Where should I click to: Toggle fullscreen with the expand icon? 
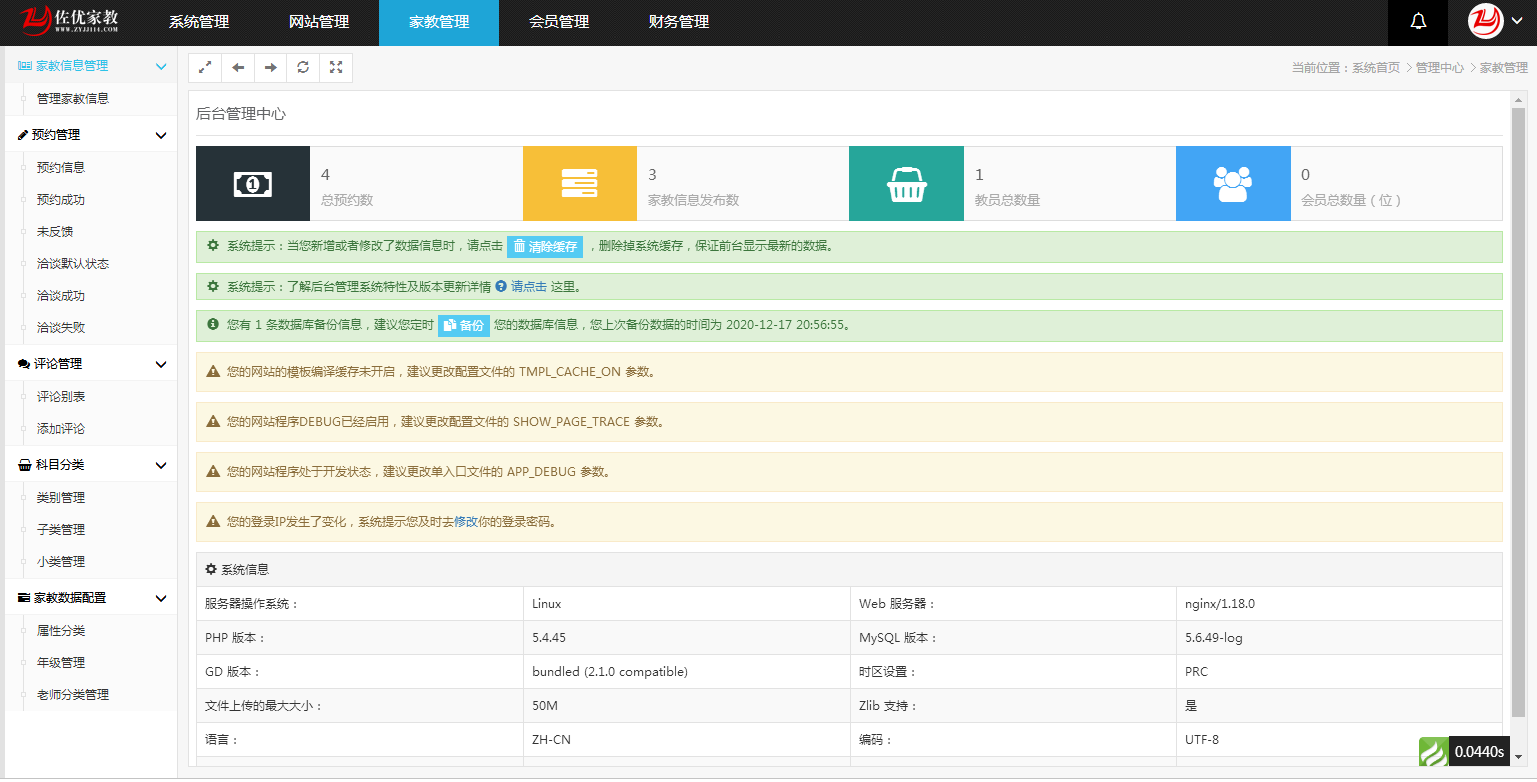click(x=336, y=67)
